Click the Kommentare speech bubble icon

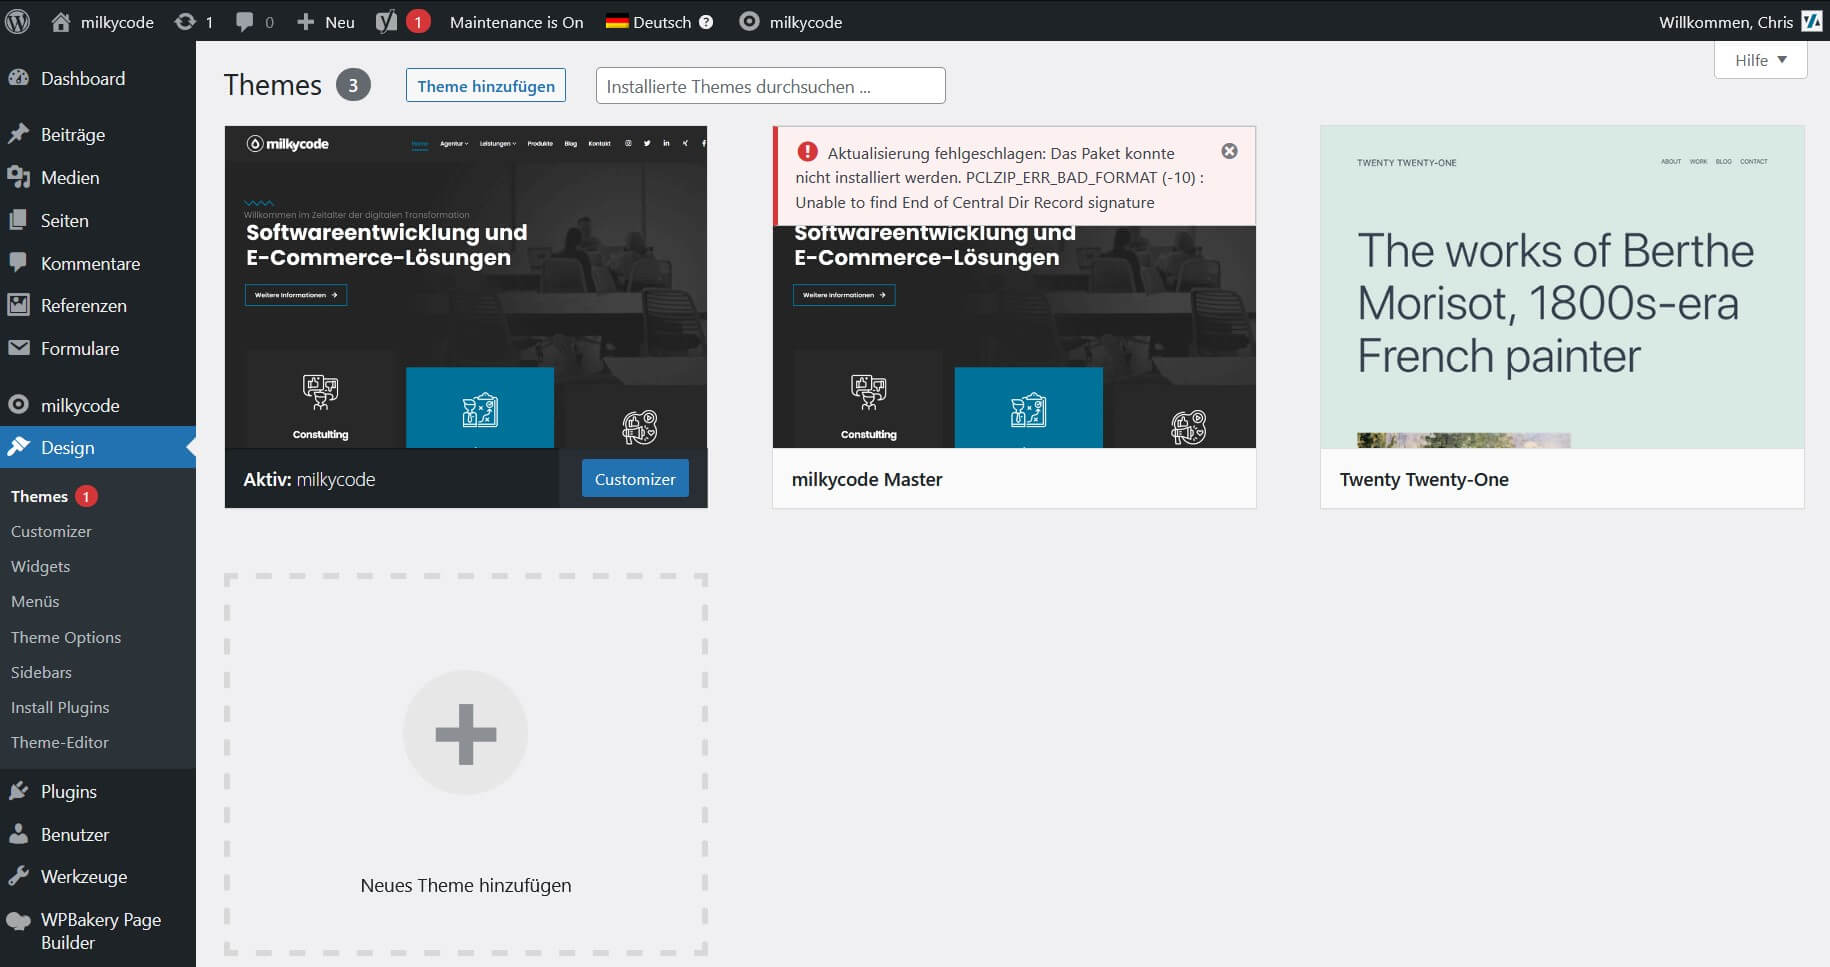(x=18, y=263)
